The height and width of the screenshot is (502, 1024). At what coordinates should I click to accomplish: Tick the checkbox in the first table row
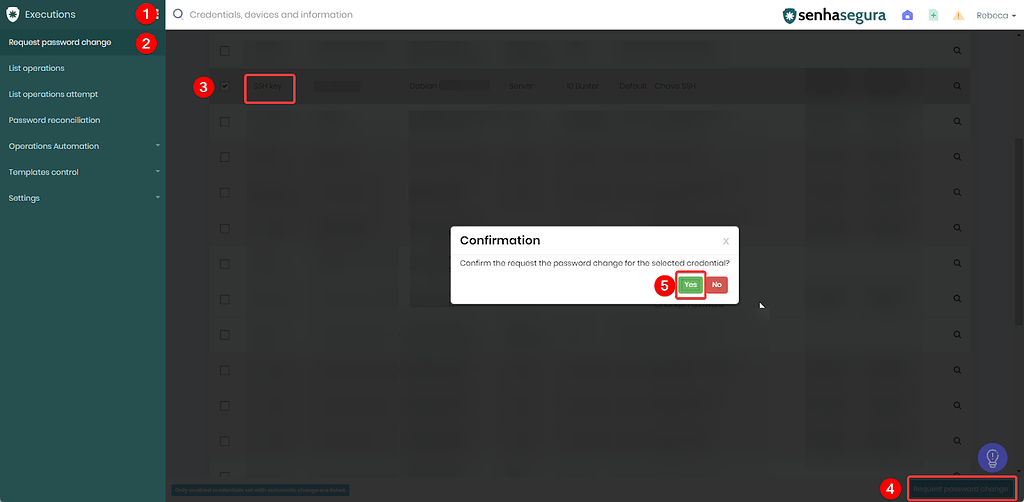click(224, 50)
